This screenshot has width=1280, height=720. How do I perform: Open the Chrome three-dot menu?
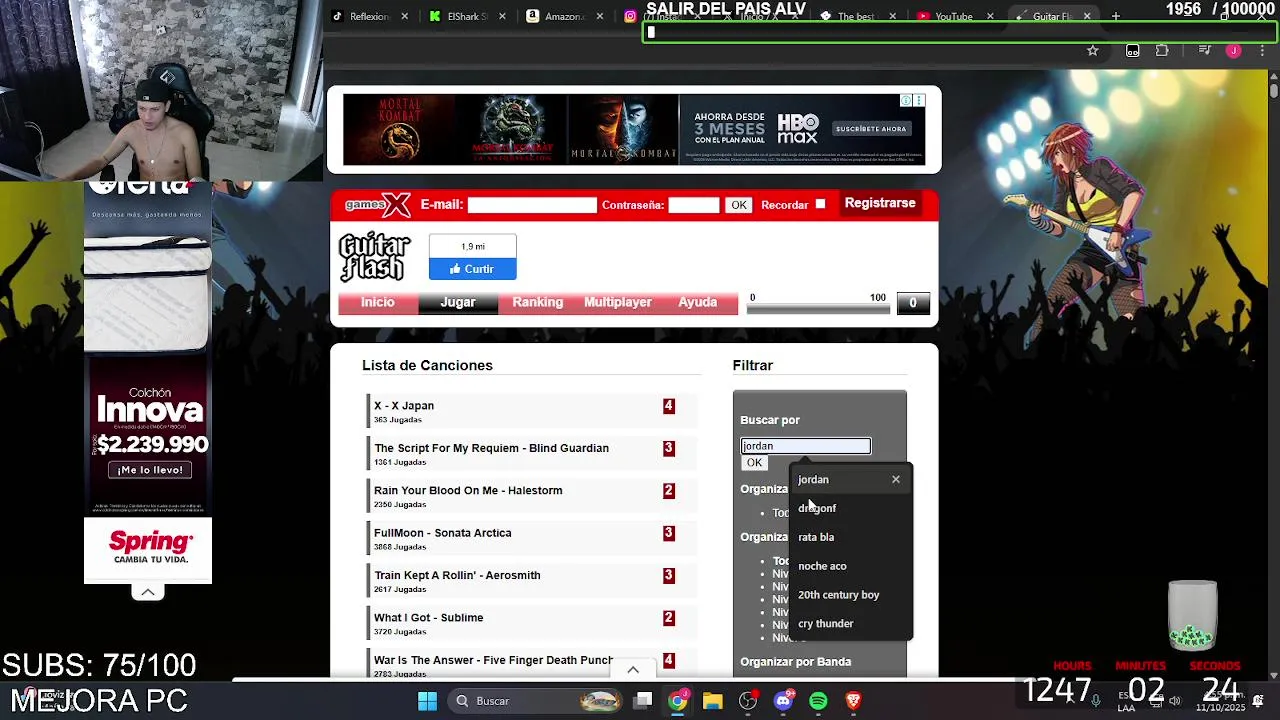(x=1262, y=50)
